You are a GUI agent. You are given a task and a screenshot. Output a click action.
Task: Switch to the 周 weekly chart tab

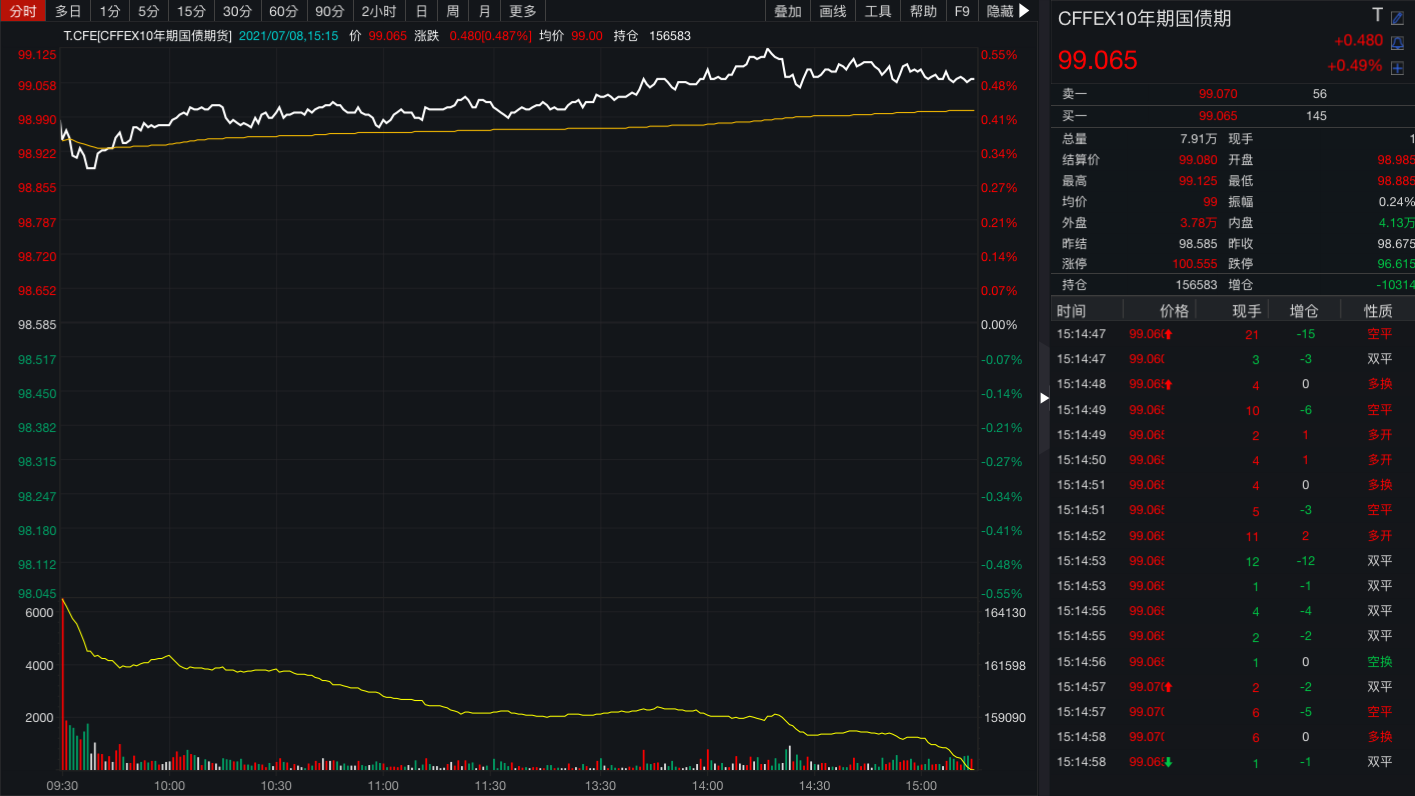click(453, 11)
